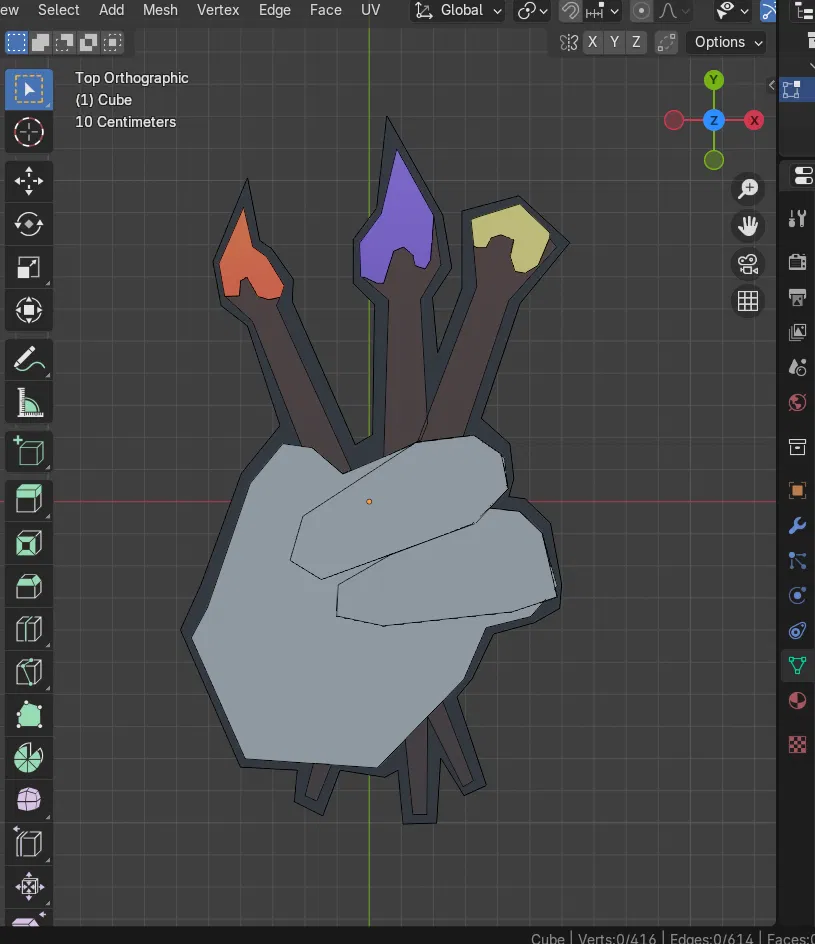The width and height of the screenshot is (815, 944).
Task: Toggle Z axis mirror button
Action: click(x=636, y=42)
